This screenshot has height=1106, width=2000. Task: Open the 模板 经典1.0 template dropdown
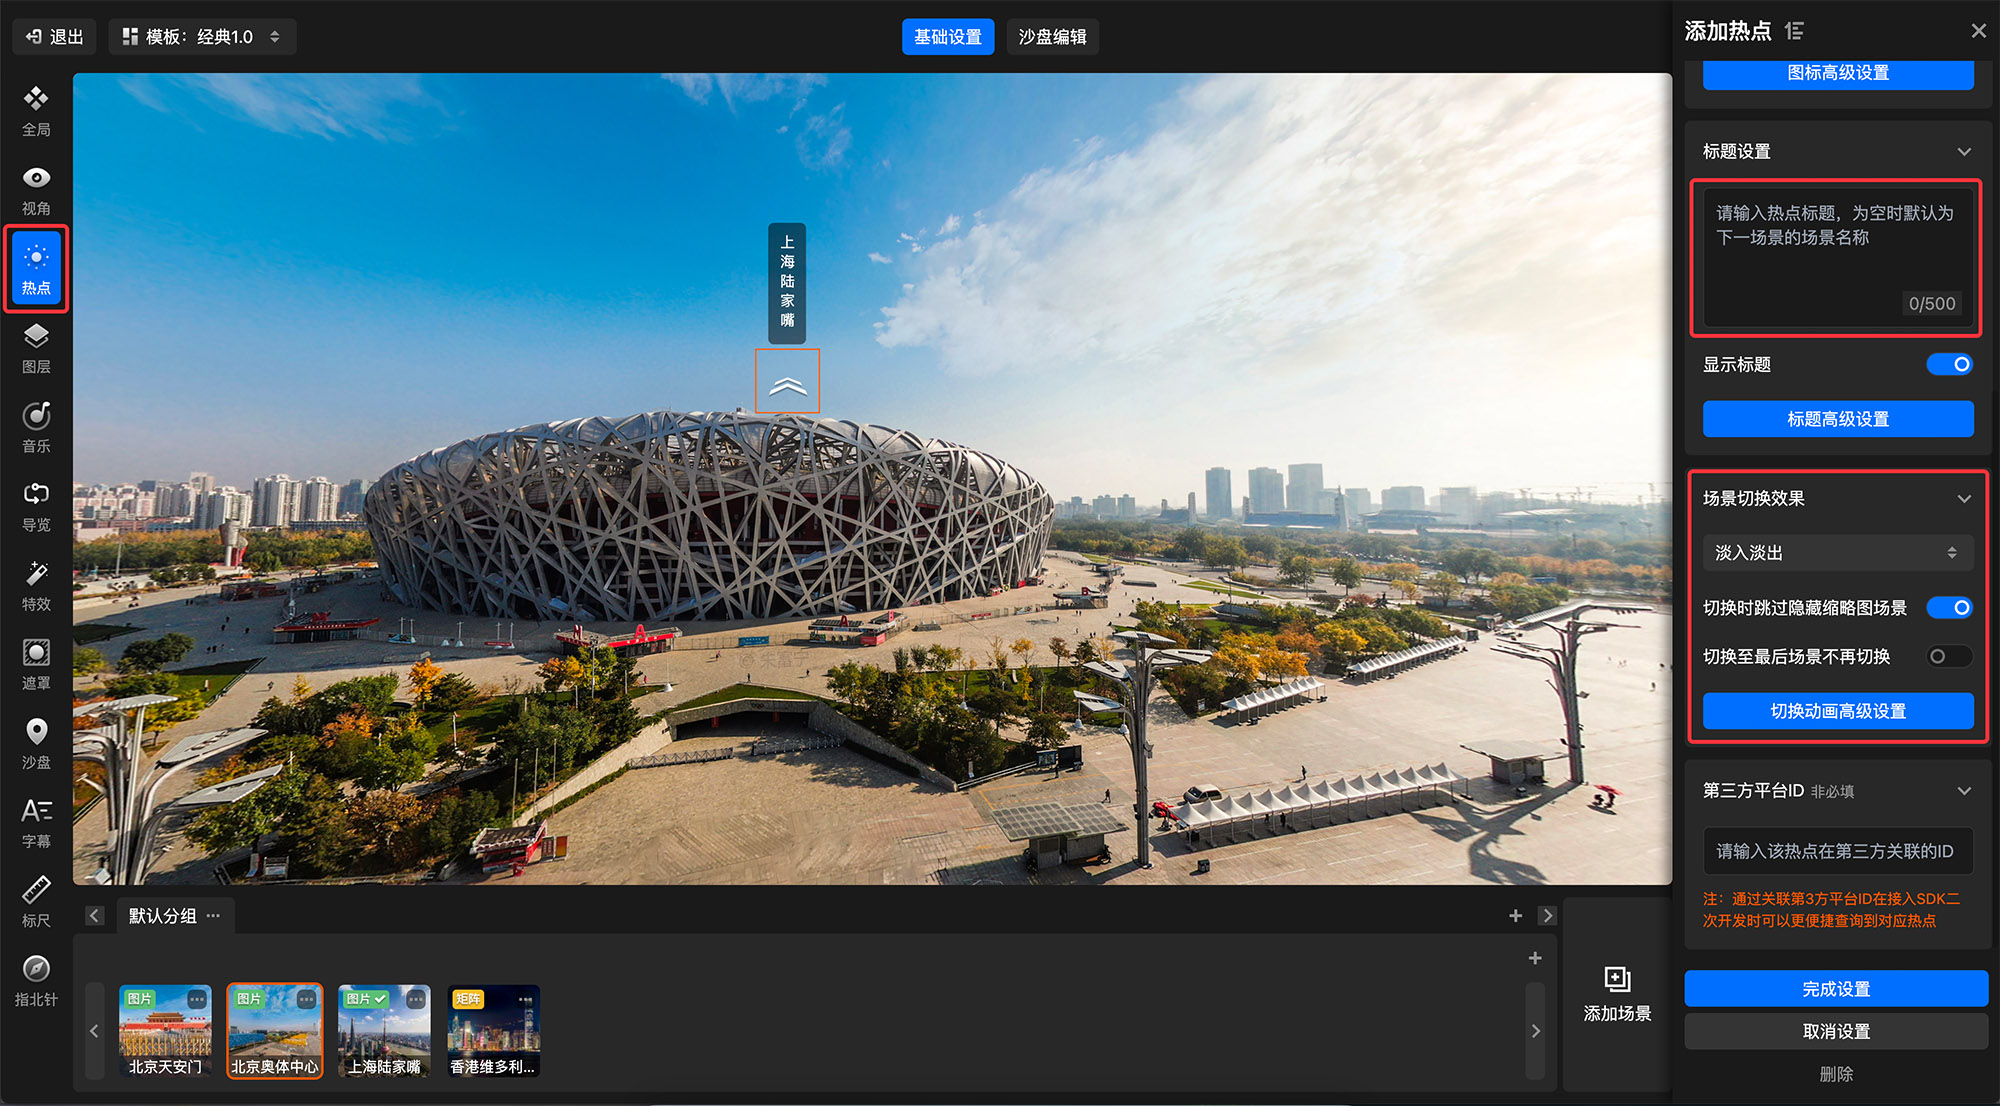[202, 37]
